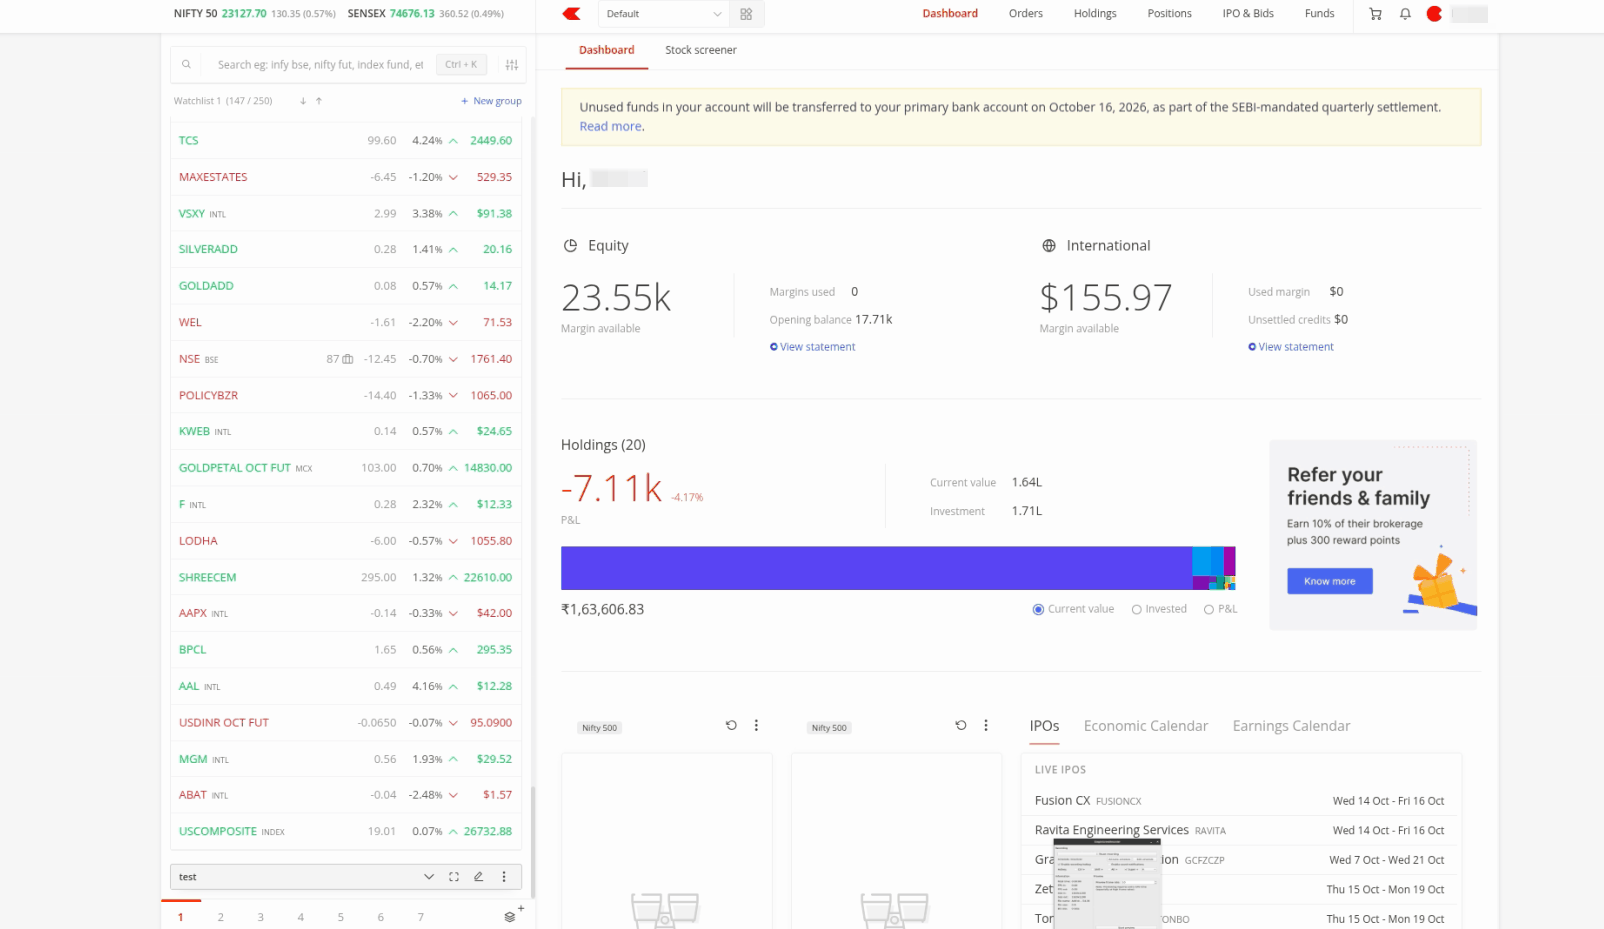The width and height of the screenshot is (1604, 929).
Task: Edit the test group with pencil icon
Action: (x=478, y=877)
